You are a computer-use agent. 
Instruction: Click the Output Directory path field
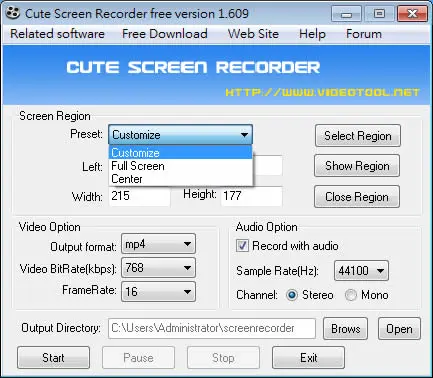point(212,328)
